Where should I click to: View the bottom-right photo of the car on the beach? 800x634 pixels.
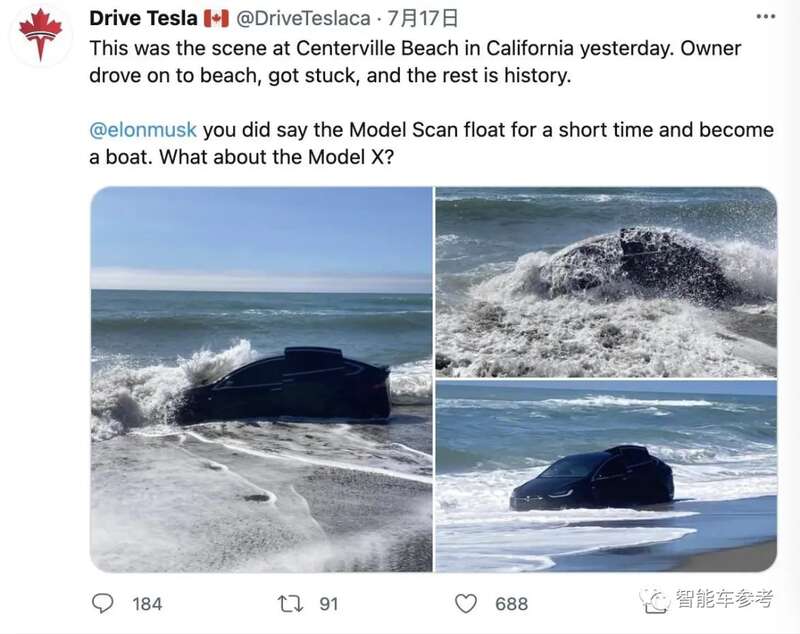click(x=606, y=476)
